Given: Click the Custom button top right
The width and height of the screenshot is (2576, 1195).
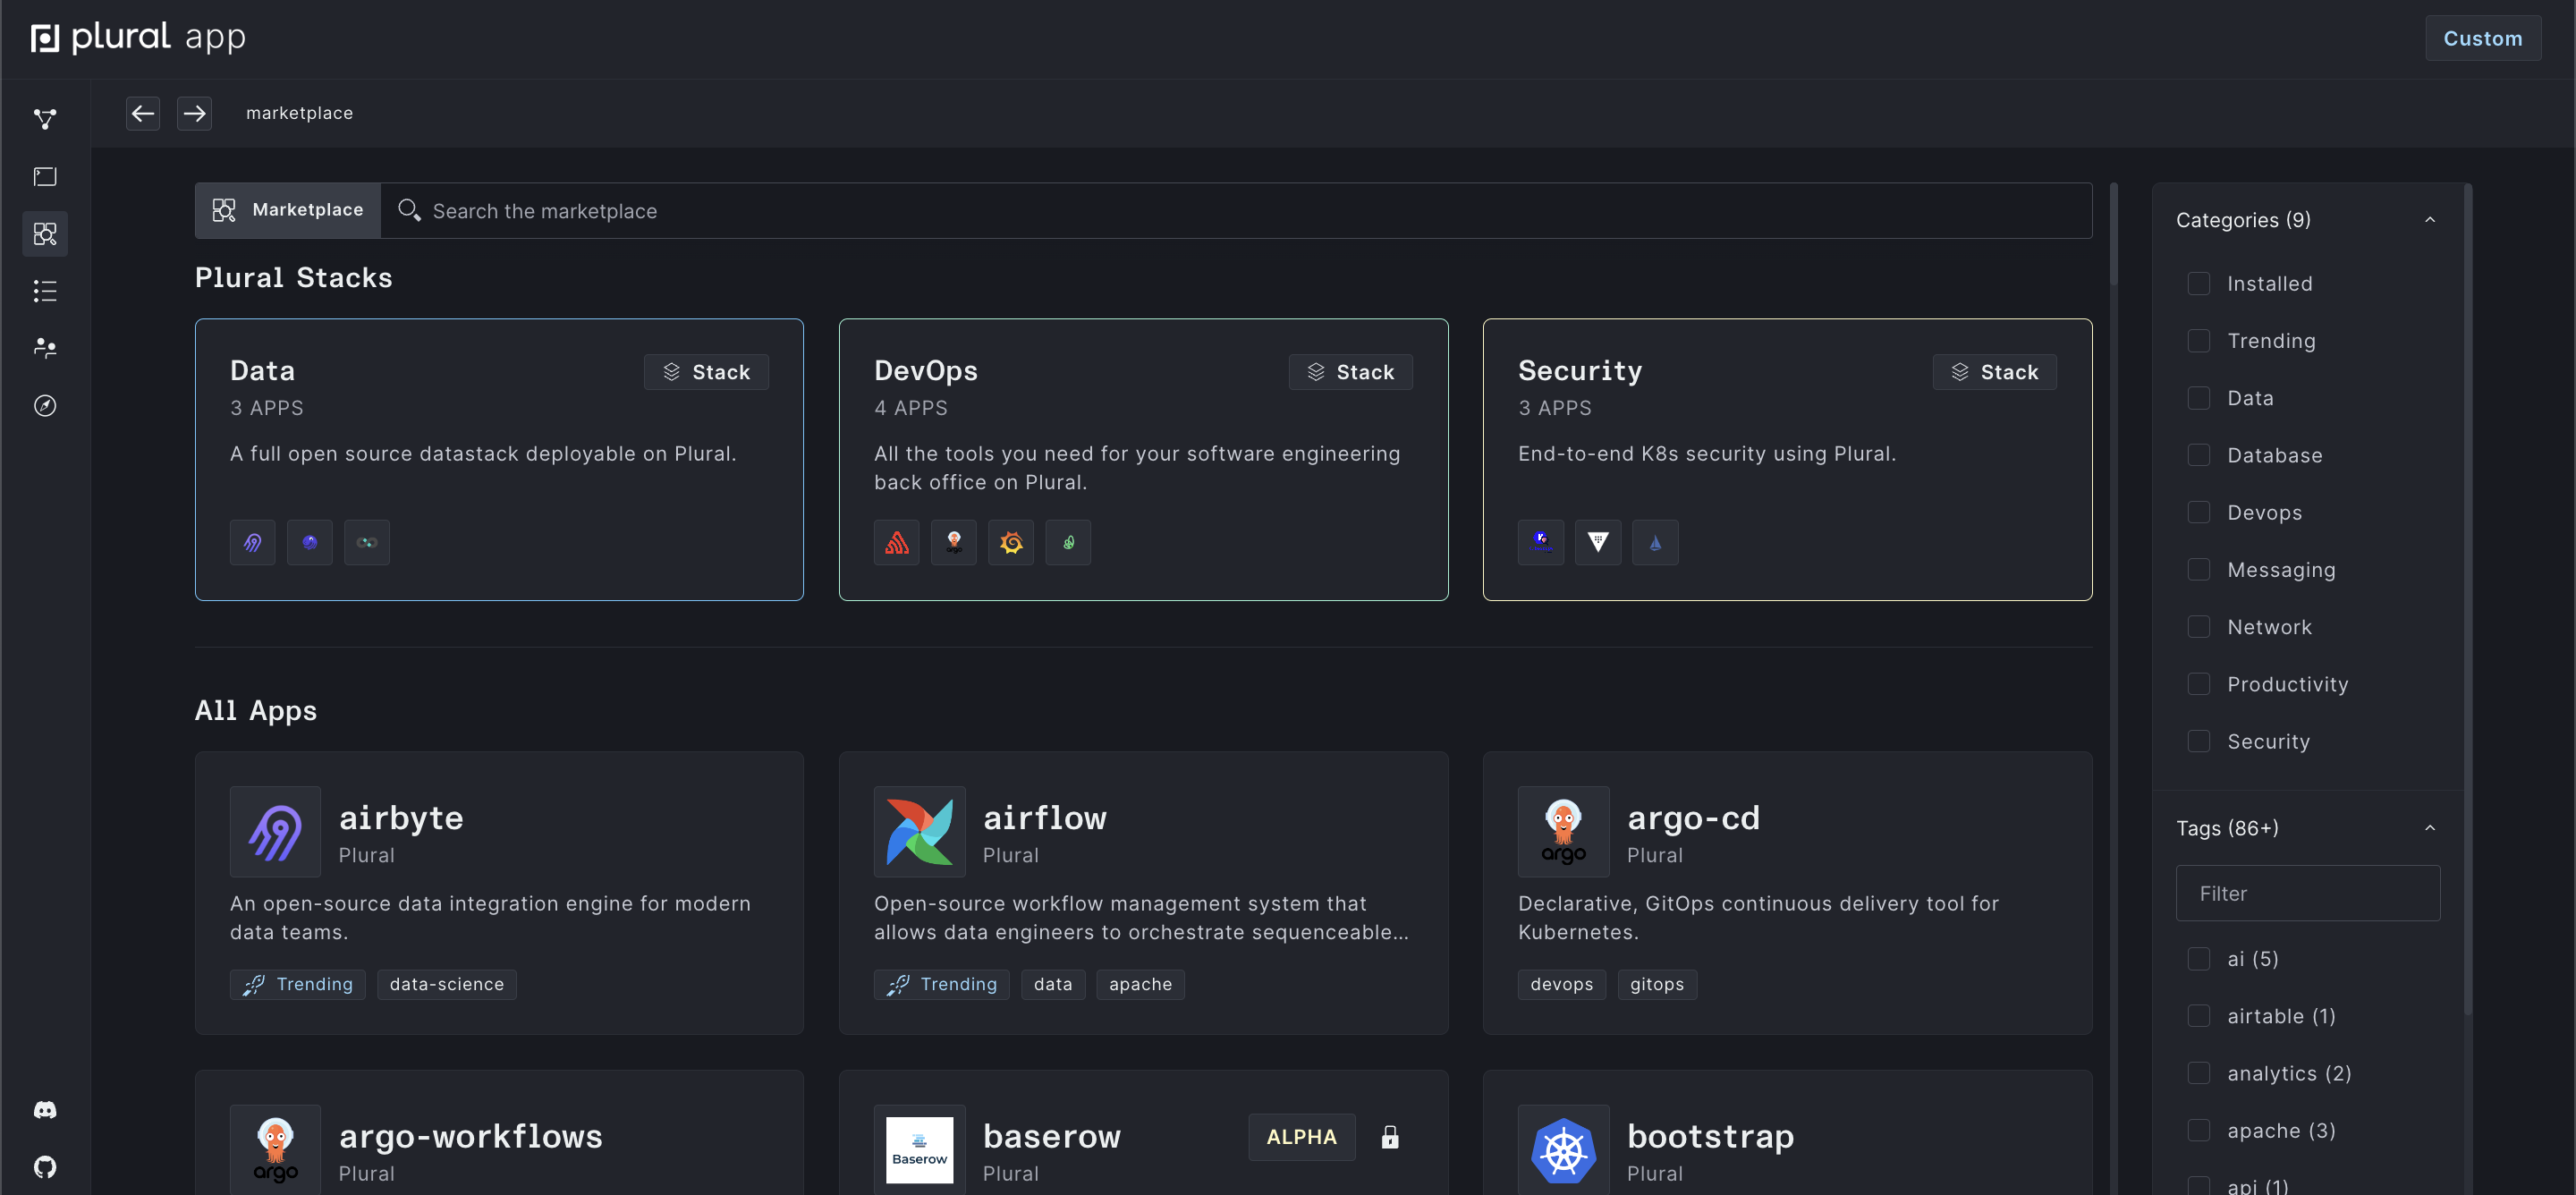Looking at the screenshot, I should click(2482, 38).
